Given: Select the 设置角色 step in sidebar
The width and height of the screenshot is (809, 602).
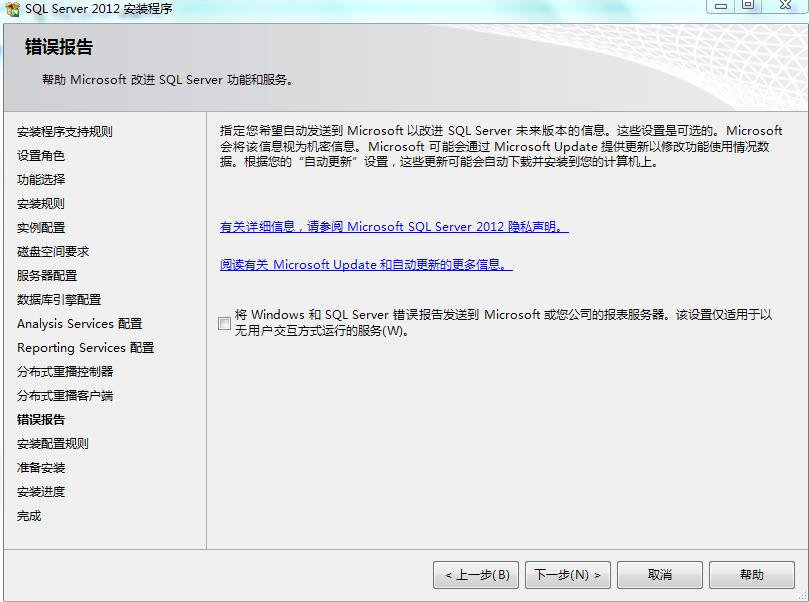Looking at the screenshot, I should (x=41, y=156).
